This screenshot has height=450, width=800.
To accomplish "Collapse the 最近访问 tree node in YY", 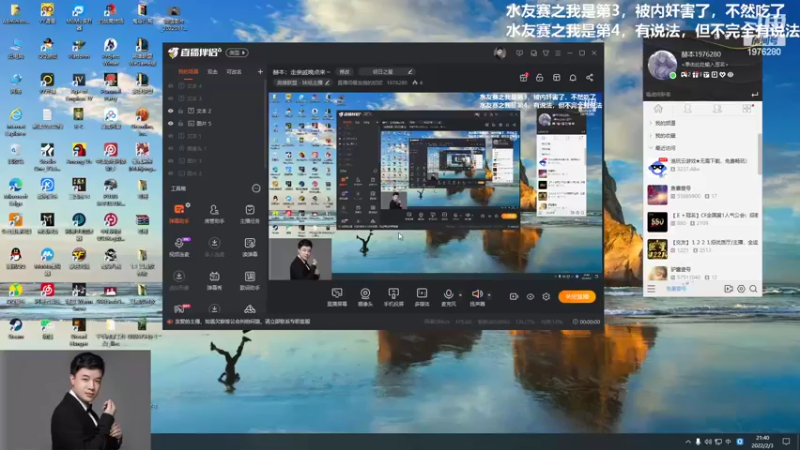I will tap(651, 147).
